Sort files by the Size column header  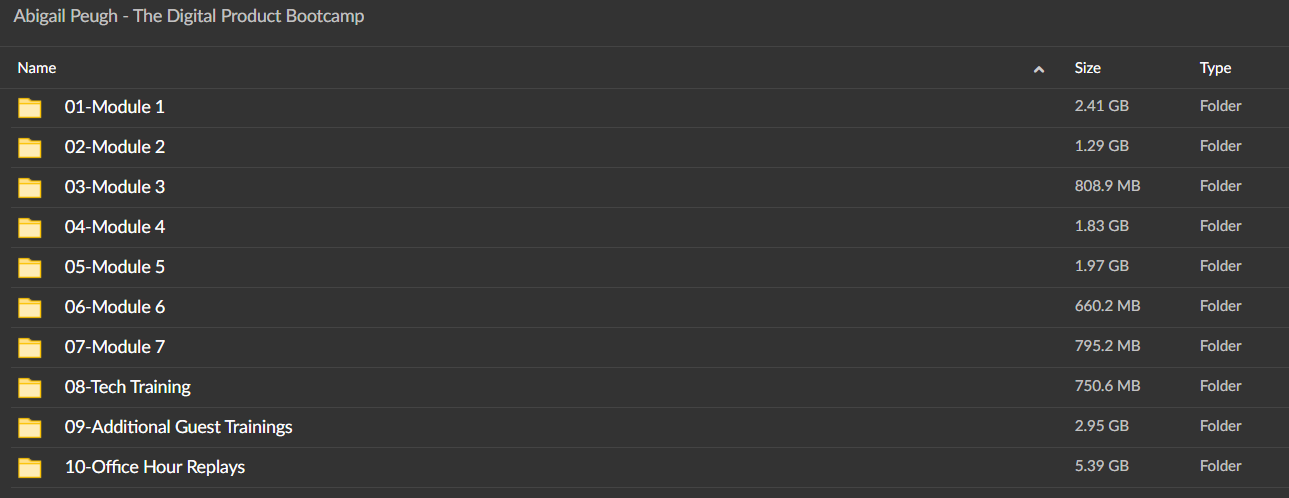pos(1088,68)
